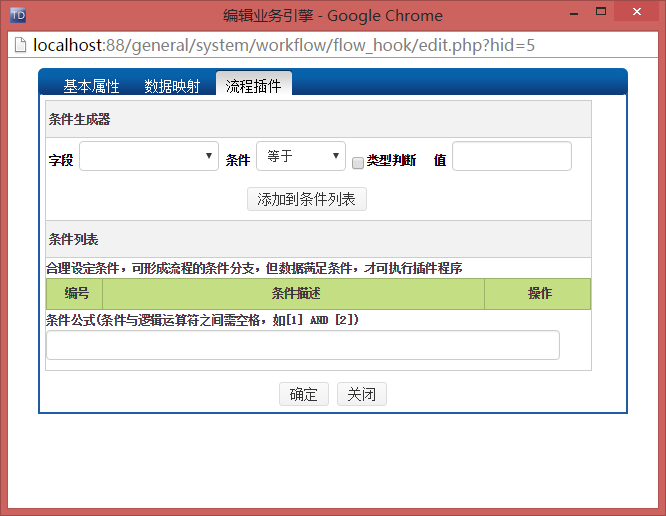This screenshot has height=516, width=666.
Task: Click the 条件描述 column header
Action: [x=293, y=293]
